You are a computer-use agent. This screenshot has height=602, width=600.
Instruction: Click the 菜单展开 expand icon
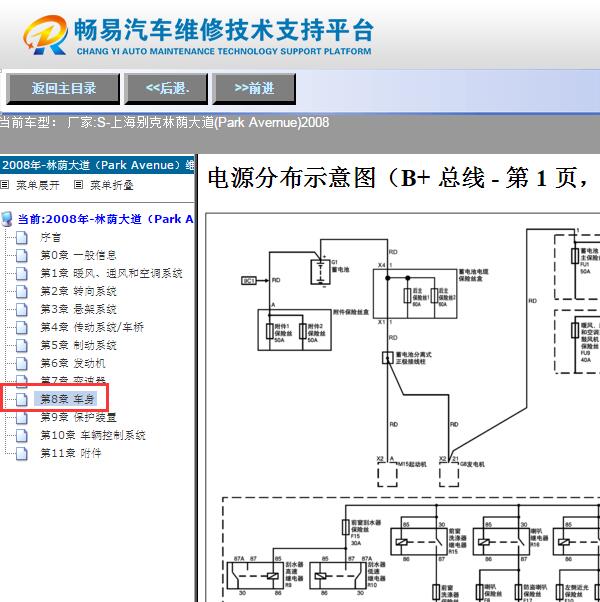(5, 185)
